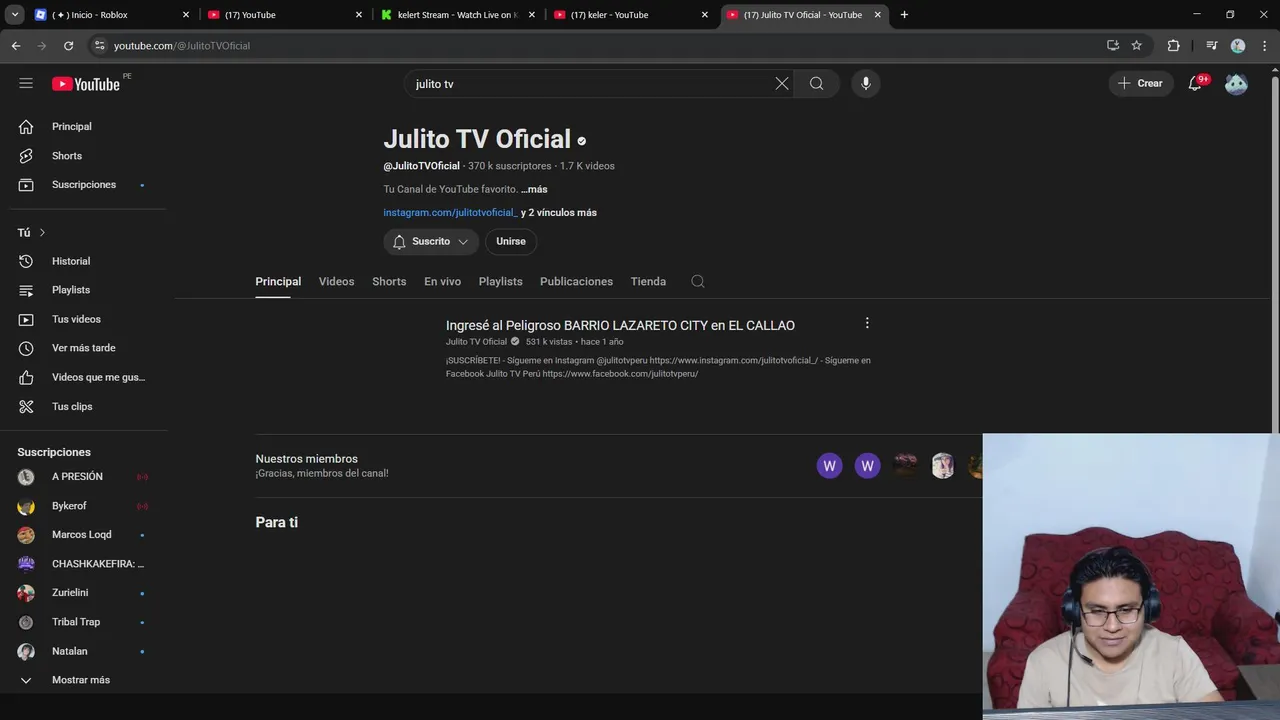Switch to the En vivo channel tab
1280x720 pixels.
click(442, 282)
